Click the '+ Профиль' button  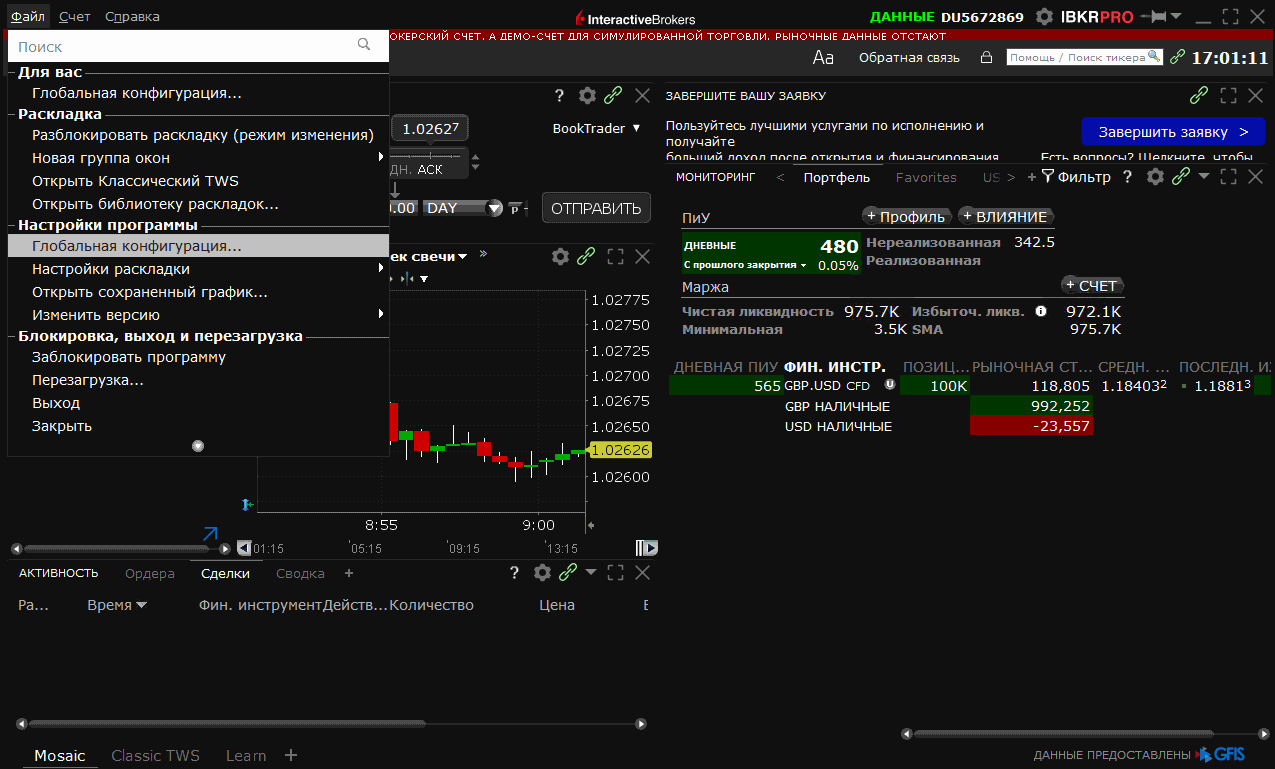[x=905, y=216]
